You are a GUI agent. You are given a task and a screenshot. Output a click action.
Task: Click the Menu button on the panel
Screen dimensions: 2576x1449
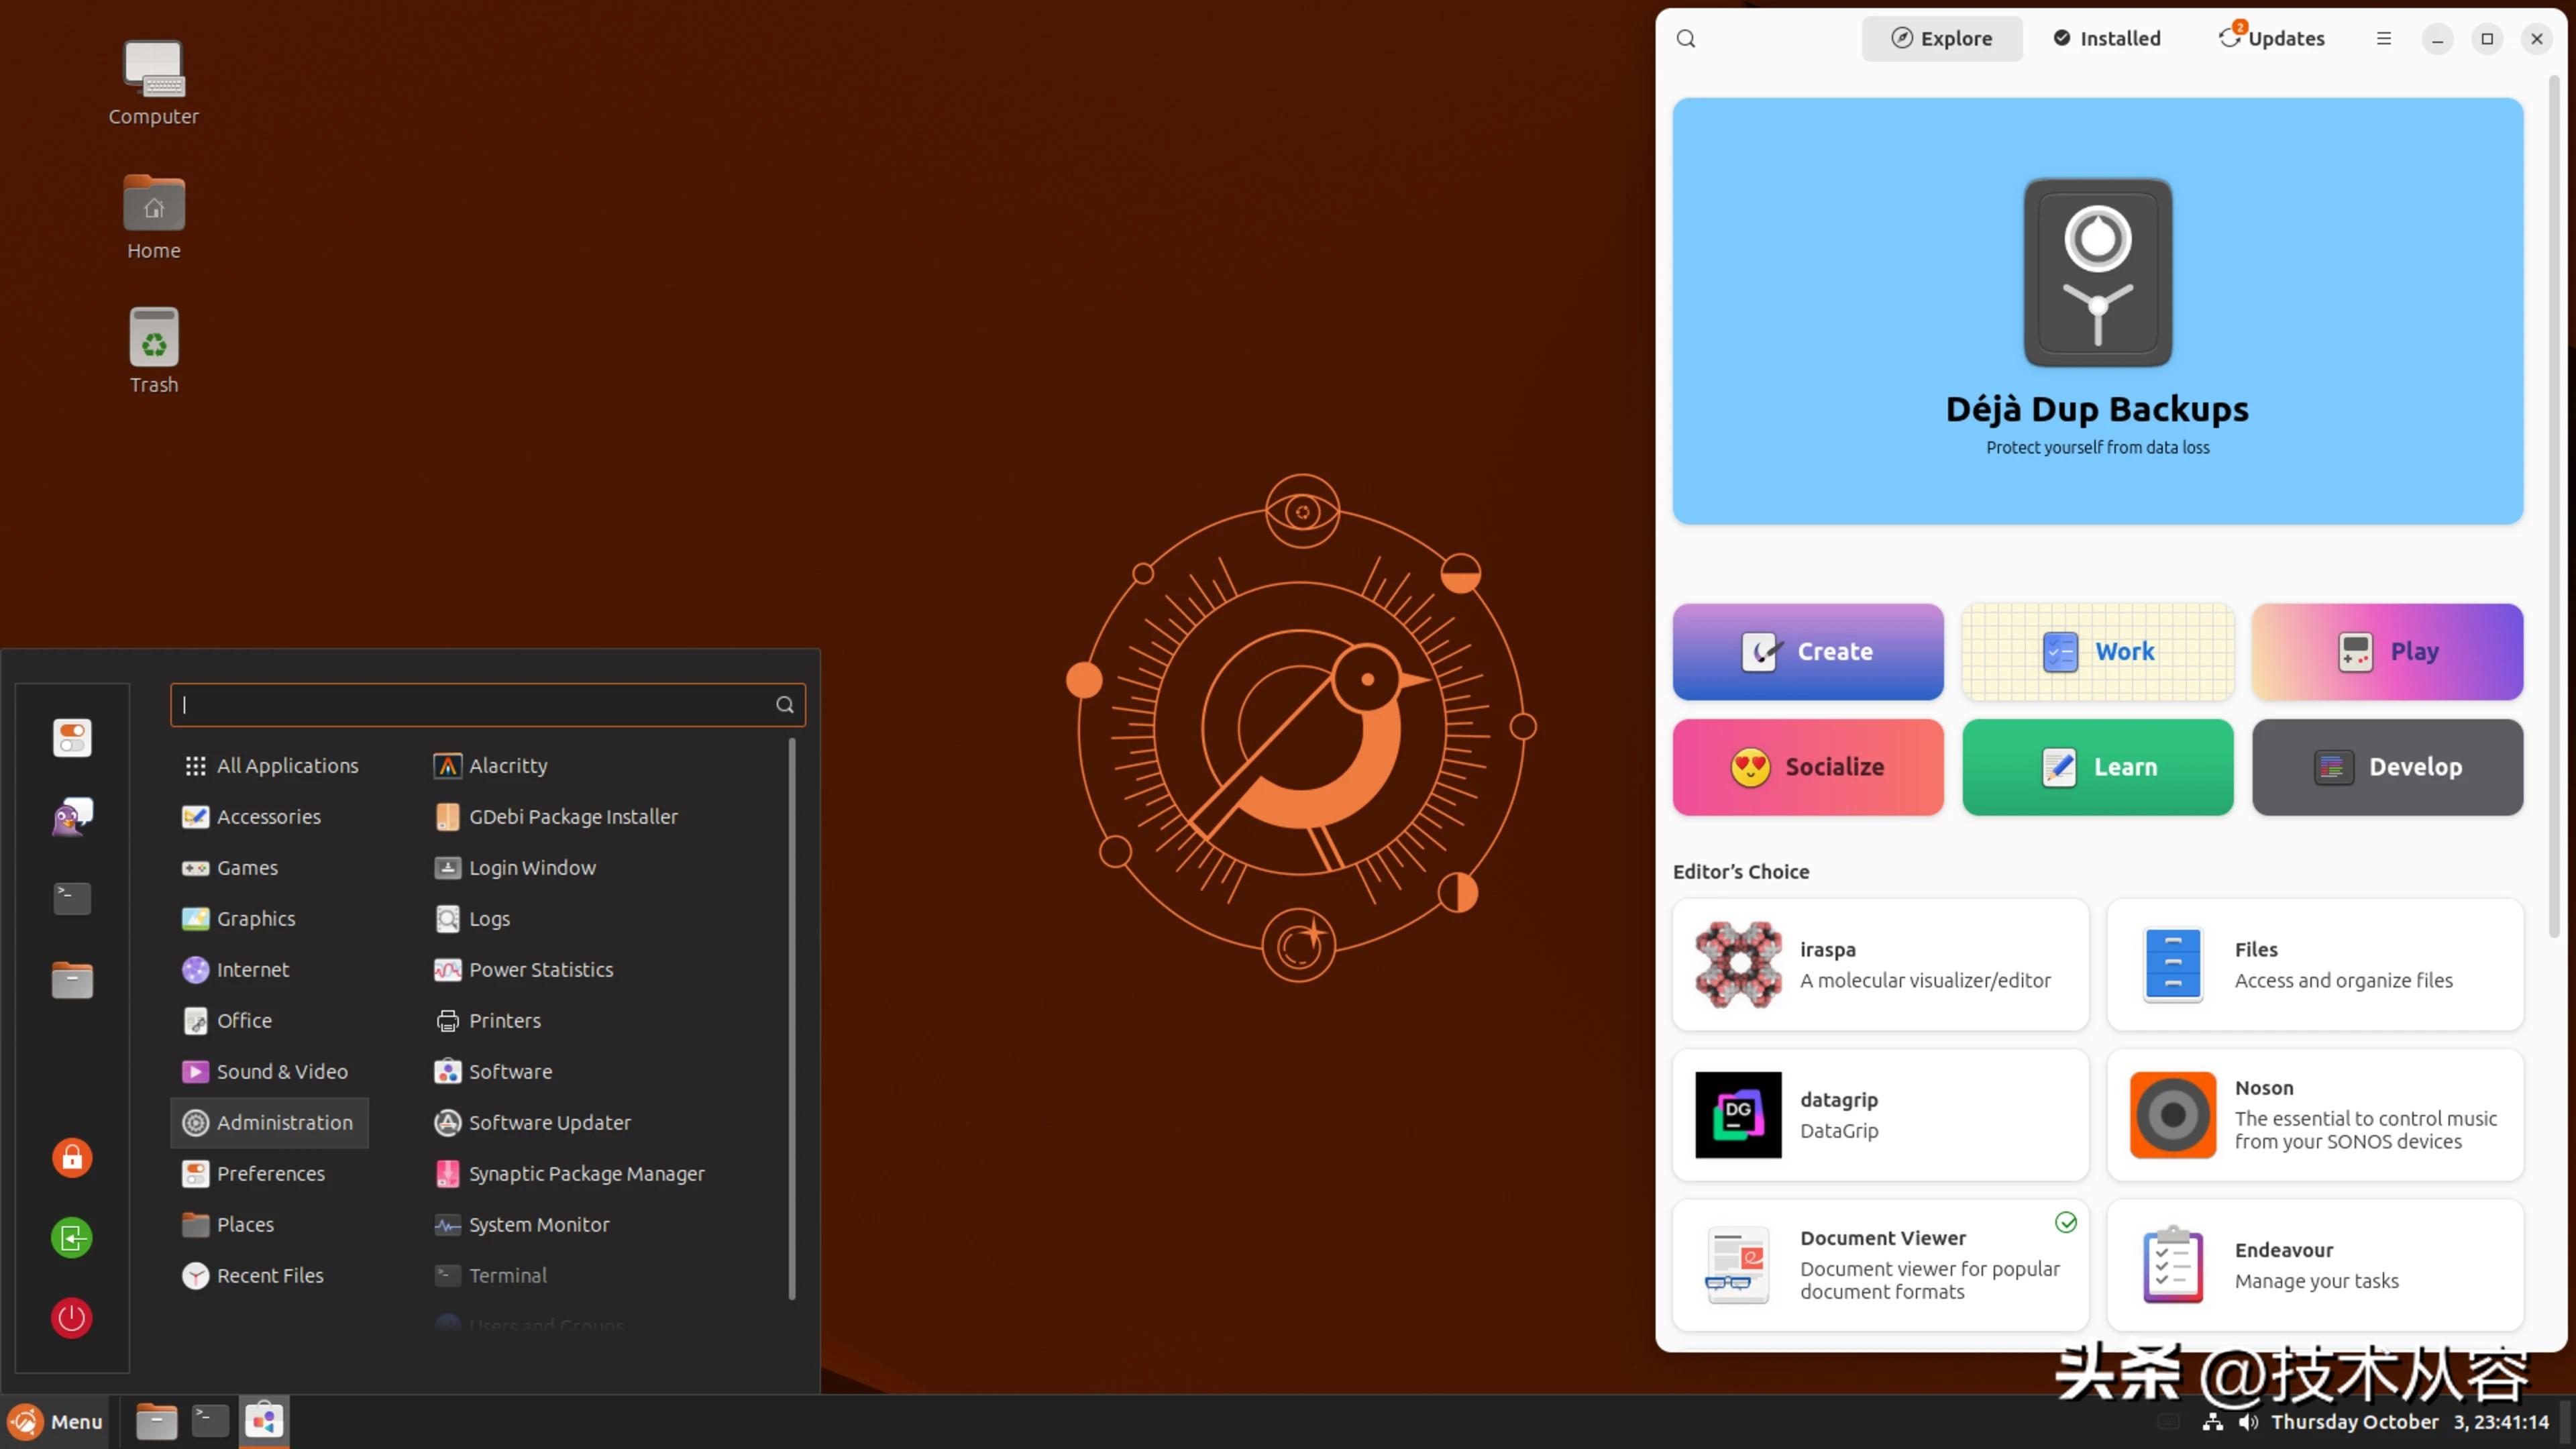point(56,1421)
